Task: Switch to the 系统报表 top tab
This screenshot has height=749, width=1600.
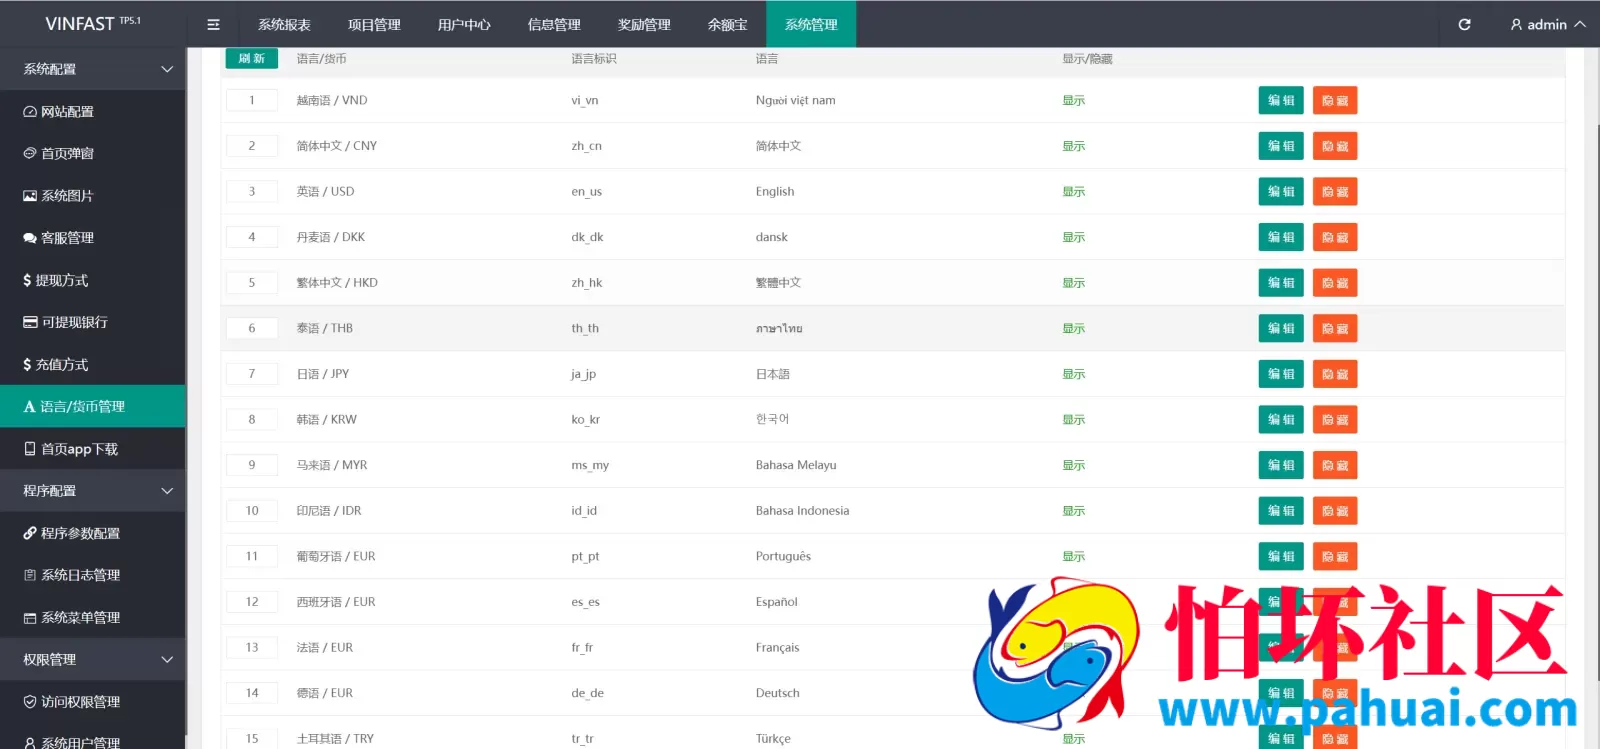Action: [284, 24]
